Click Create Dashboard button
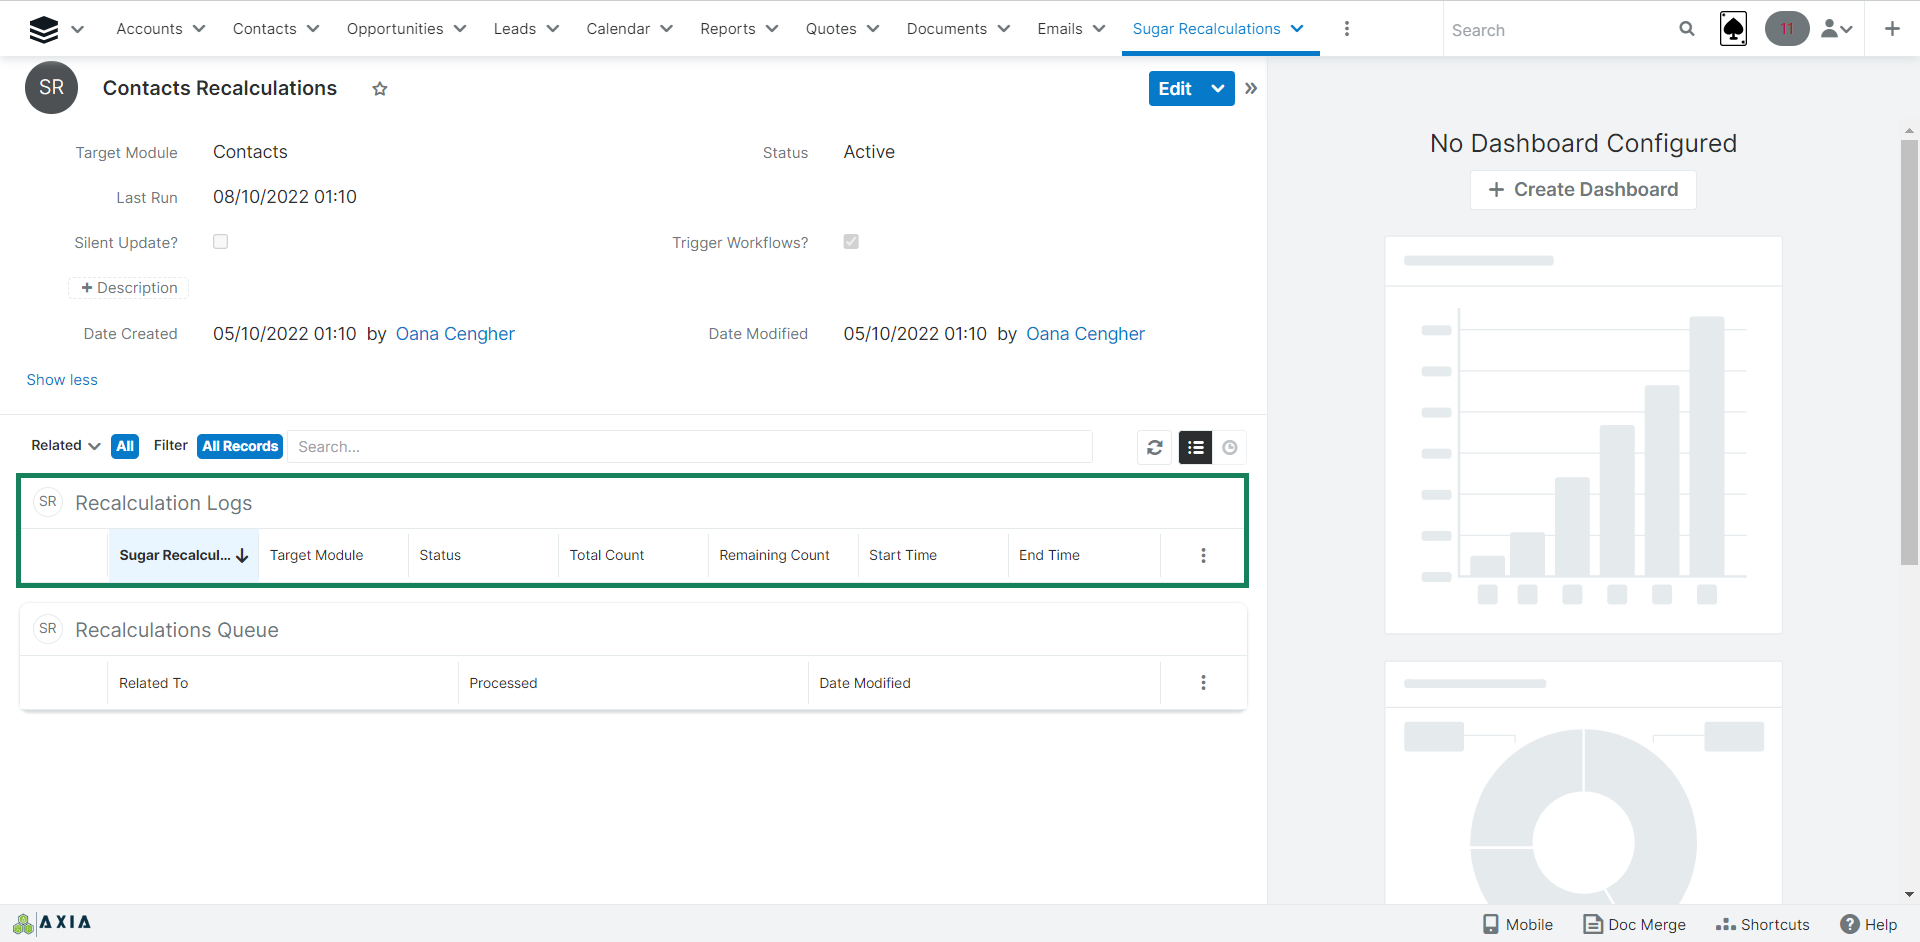Screen dimensions: 1920x942 pyautogui.click(x=1583, y=190)
